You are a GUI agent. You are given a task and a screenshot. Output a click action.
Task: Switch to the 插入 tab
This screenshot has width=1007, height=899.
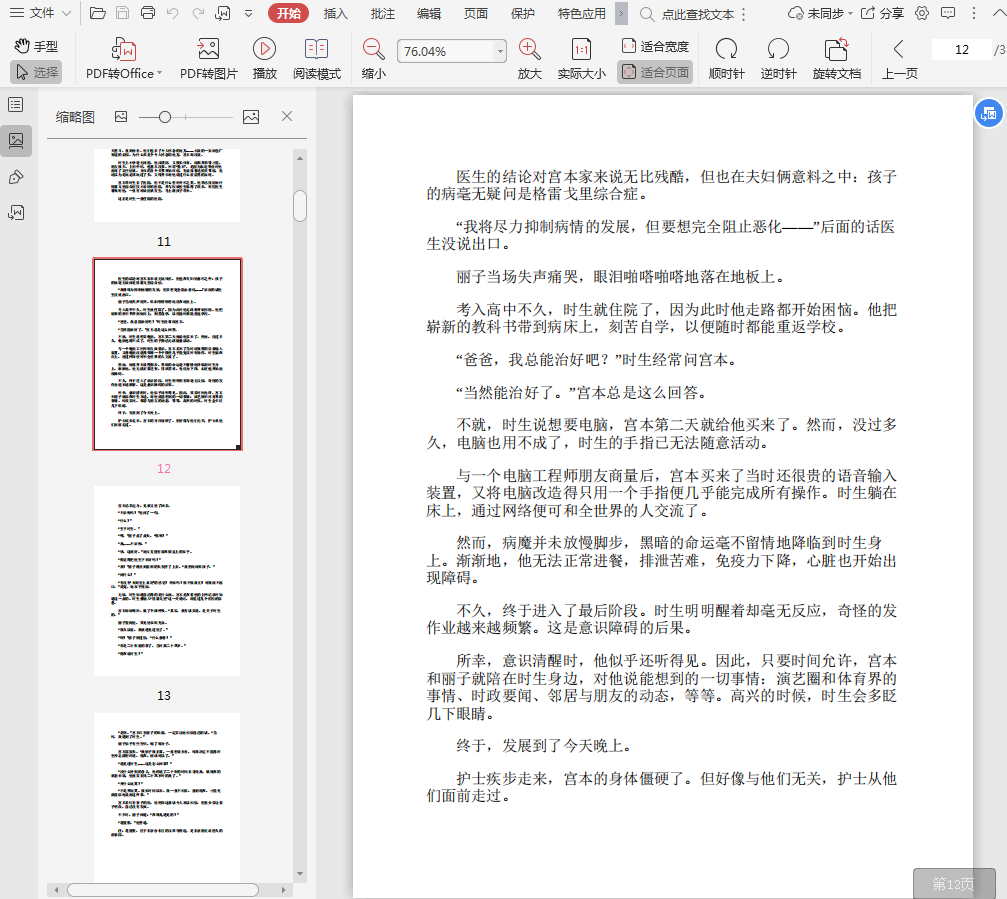click(x=335, y=13)
